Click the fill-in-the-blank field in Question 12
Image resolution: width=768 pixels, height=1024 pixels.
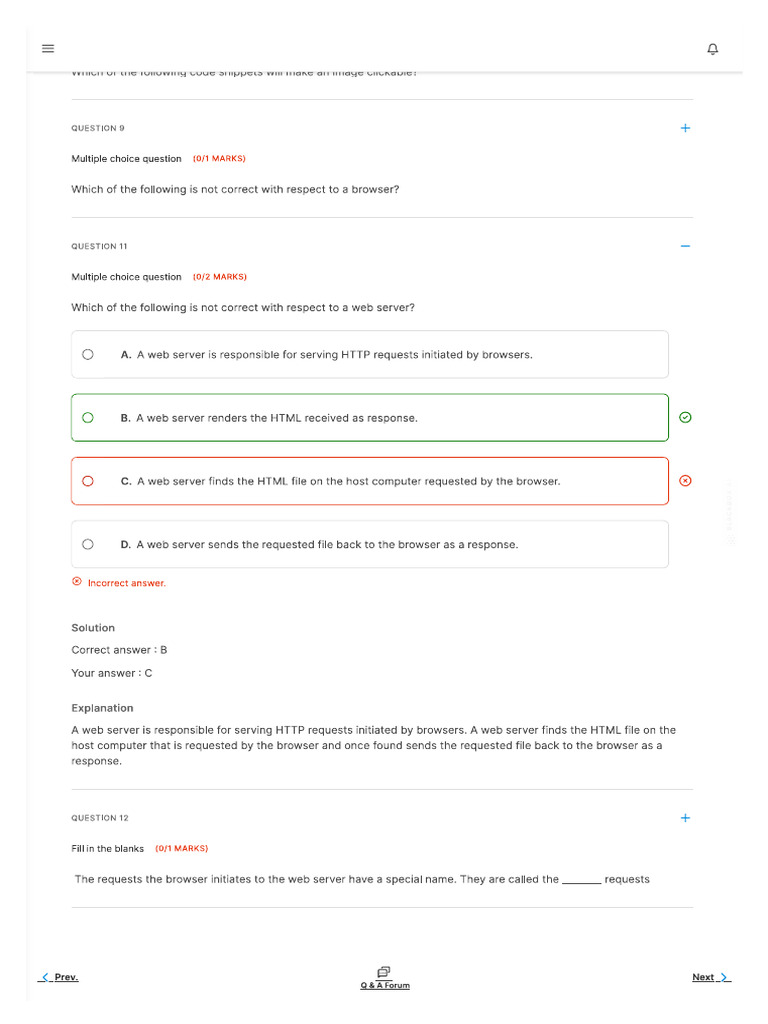[581, 880]
